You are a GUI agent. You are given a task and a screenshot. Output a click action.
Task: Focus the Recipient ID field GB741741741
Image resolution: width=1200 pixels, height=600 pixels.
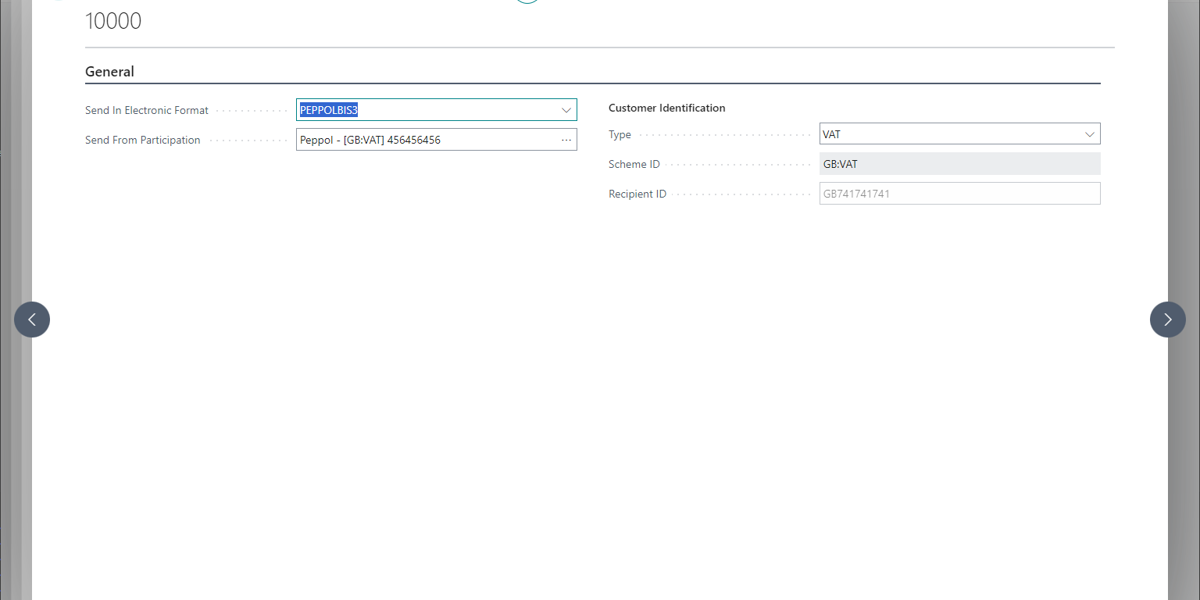(x=959, y=194)
